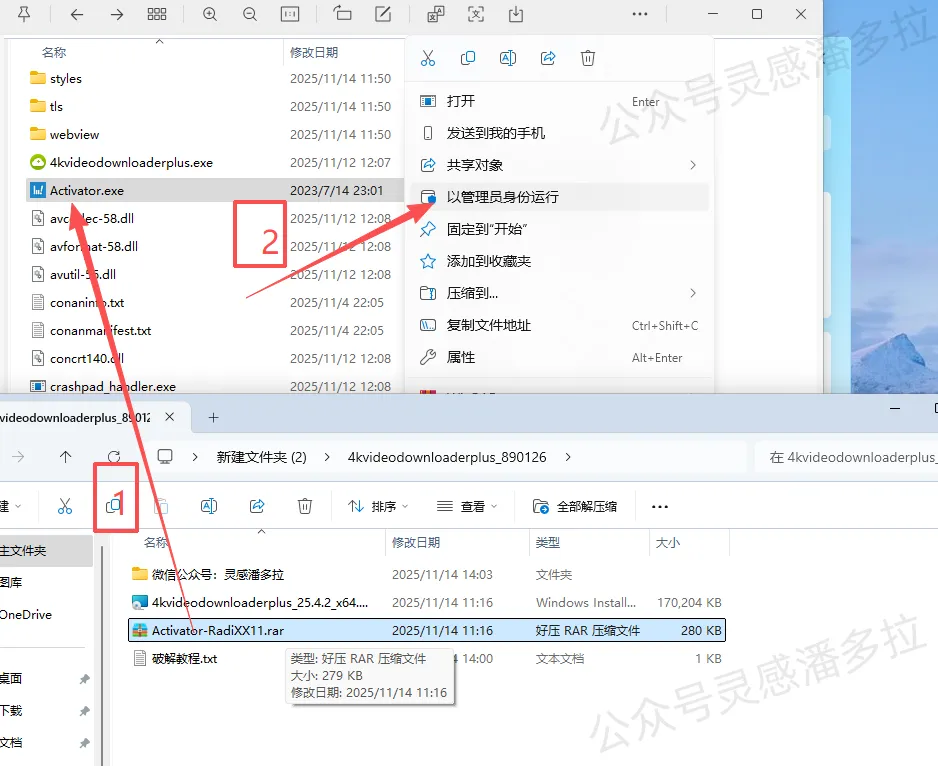Click the This PC monitor icon in the address bar
Image resolution: width=938 pixels, height=766 pixels.
point(165,457)
